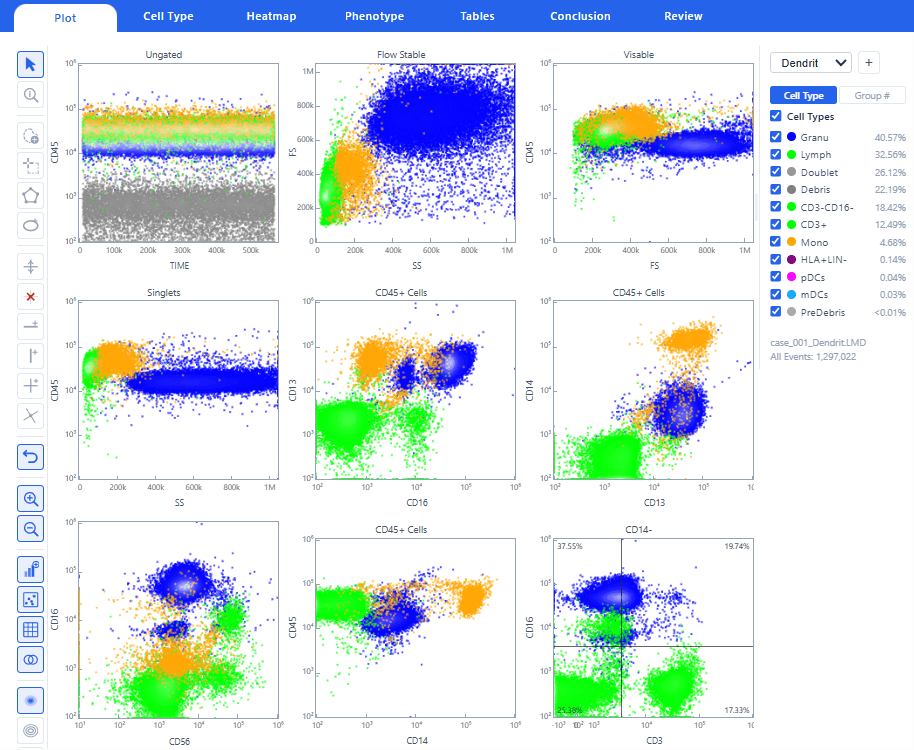Open the Tables tab
Image resolution: width=914 pixels, height=750 pixels.
click(x=477, y=16)
